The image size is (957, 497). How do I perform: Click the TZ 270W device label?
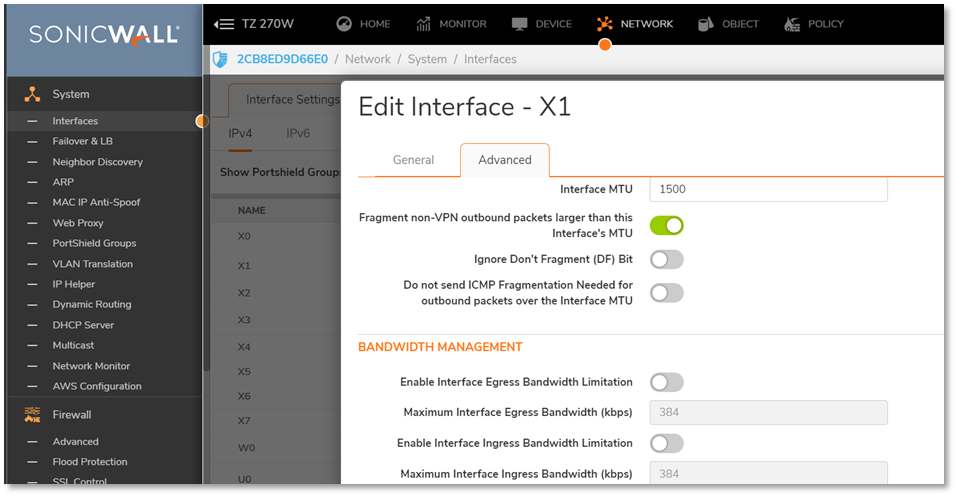point(267,24)
